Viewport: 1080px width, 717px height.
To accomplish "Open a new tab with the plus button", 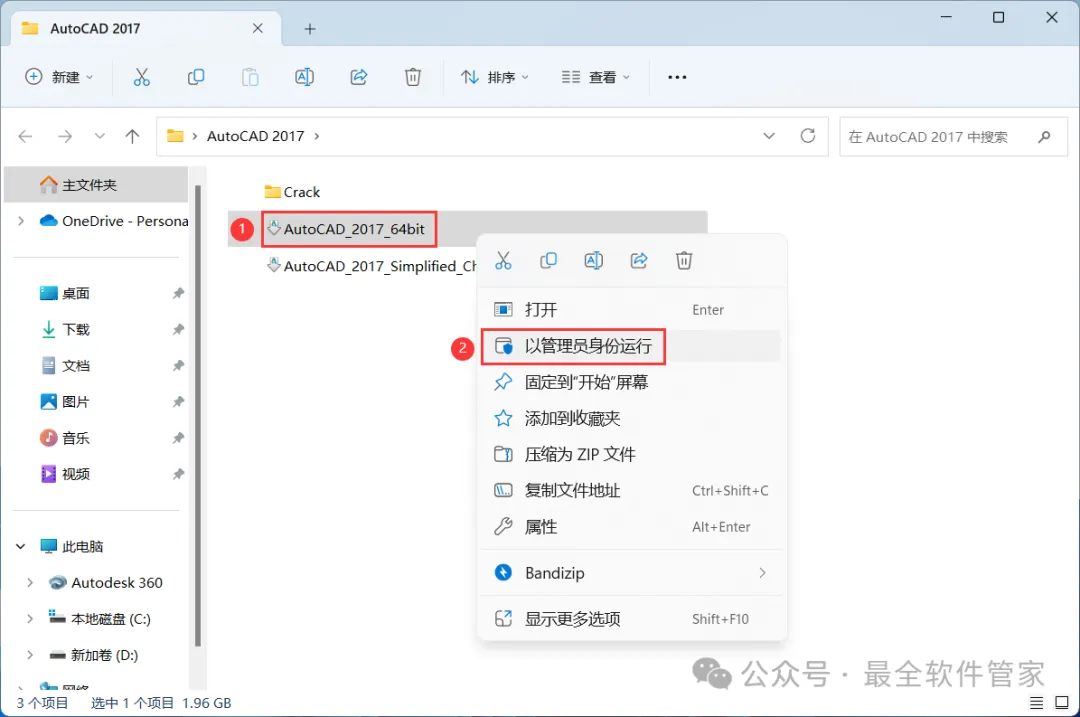I will [x=310, y=29].
